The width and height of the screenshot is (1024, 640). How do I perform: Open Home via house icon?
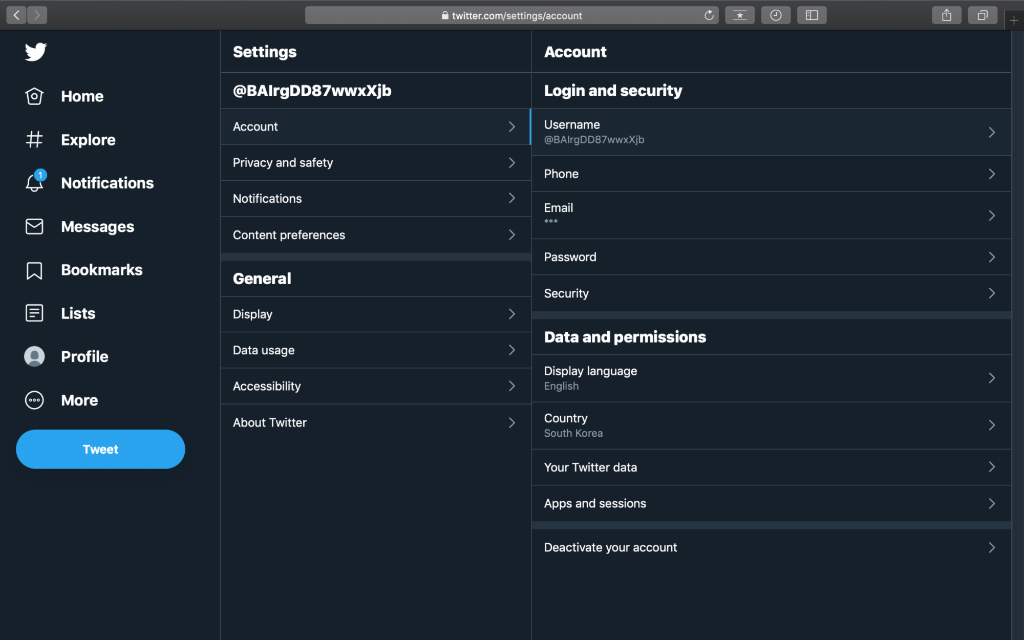pyautogui.click(x=34, y=97)
